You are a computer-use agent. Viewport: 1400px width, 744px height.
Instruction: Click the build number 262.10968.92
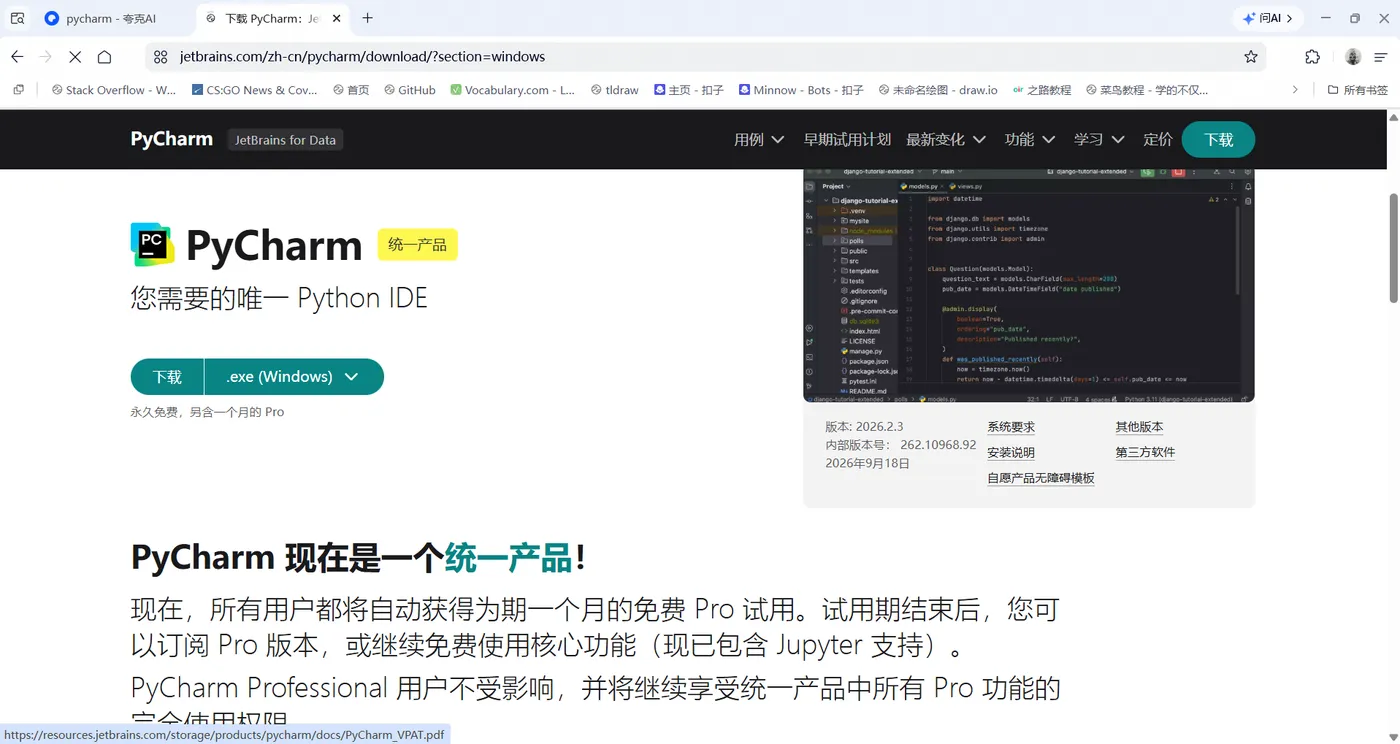(938, 445)
